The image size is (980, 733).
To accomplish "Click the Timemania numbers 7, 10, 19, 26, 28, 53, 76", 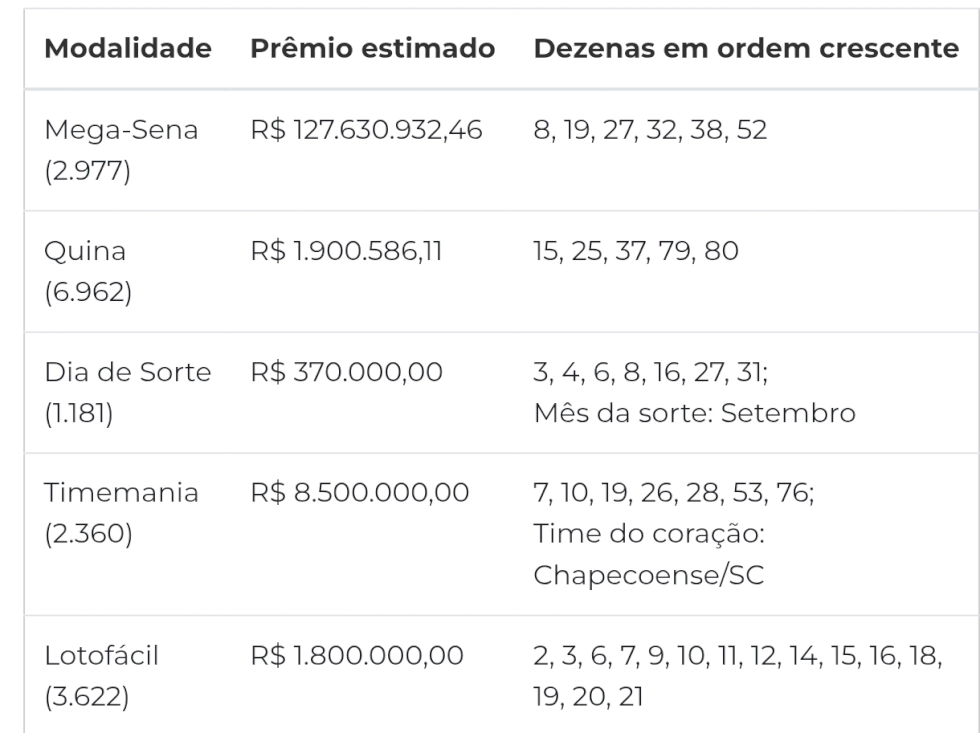I will click(674, 493).
